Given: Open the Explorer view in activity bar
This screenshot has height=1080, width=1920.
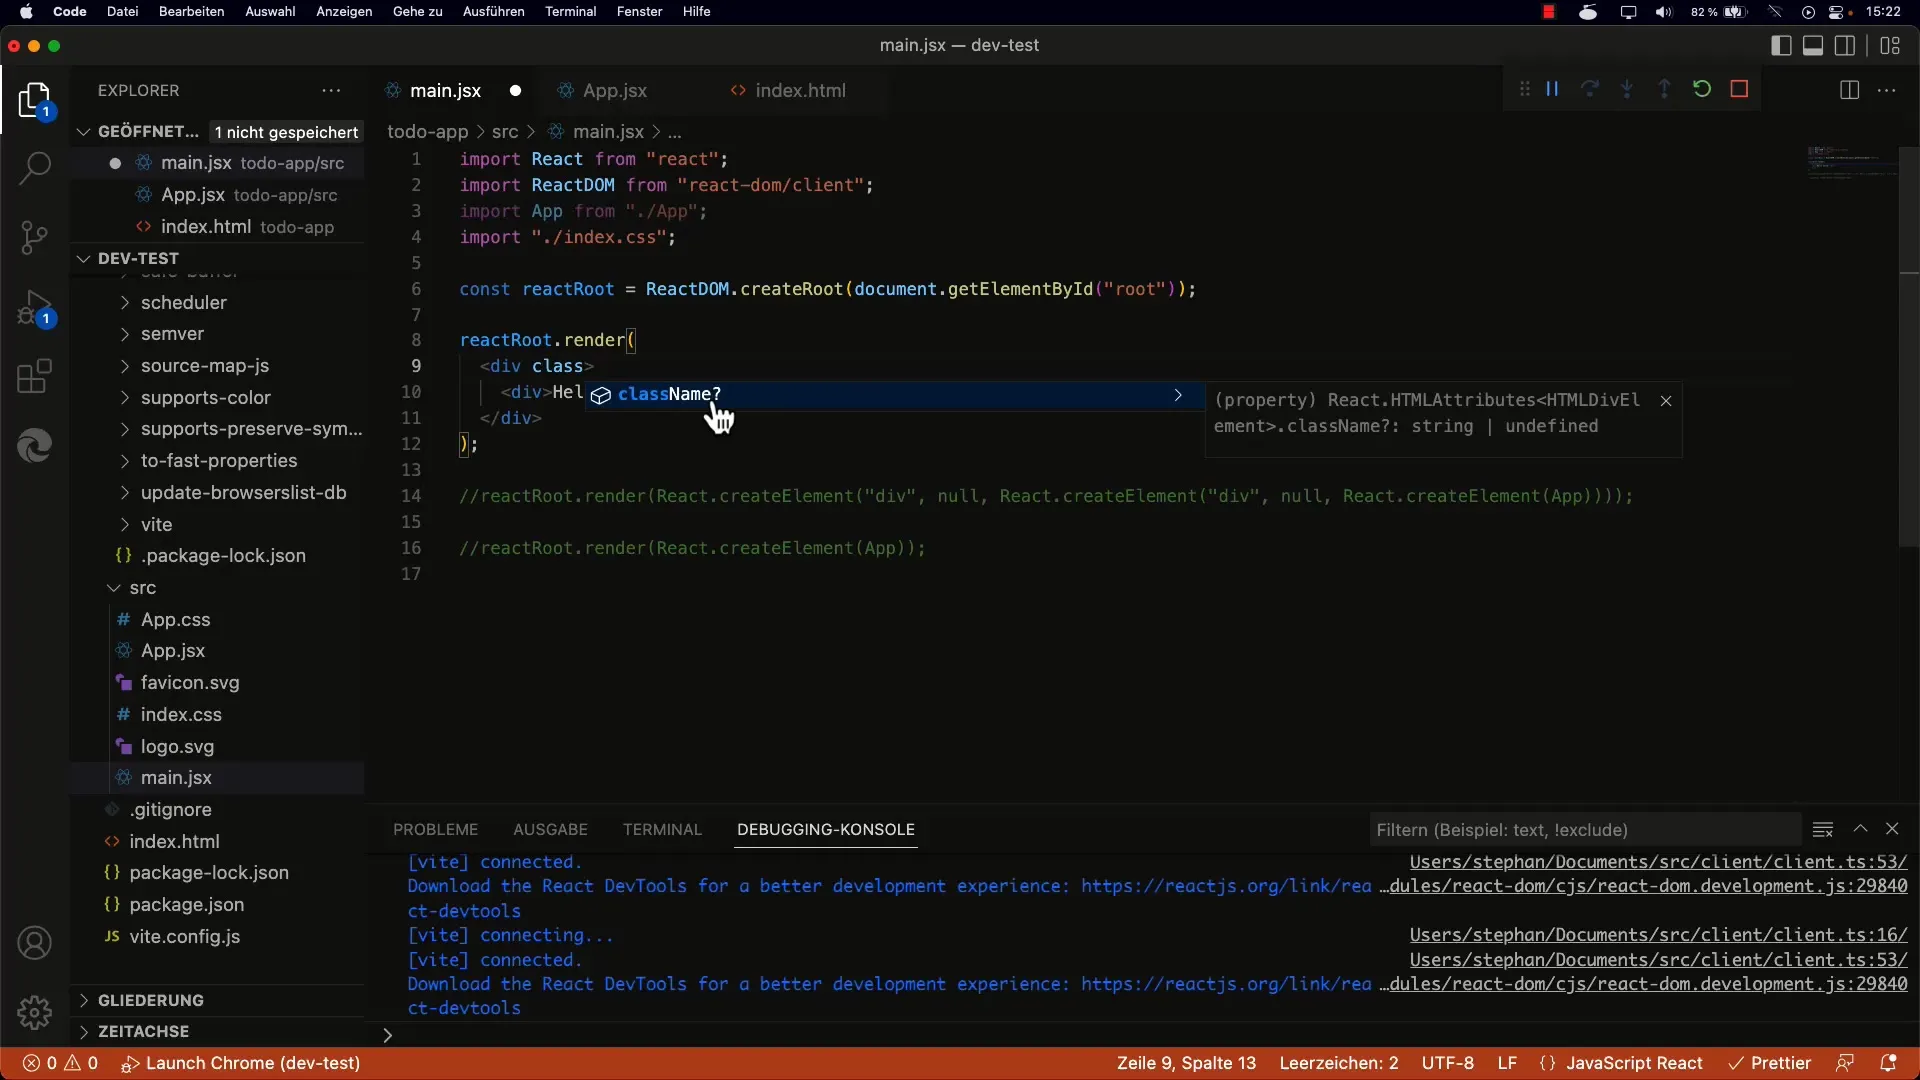Looking at the screenshot, I should 34,101.
